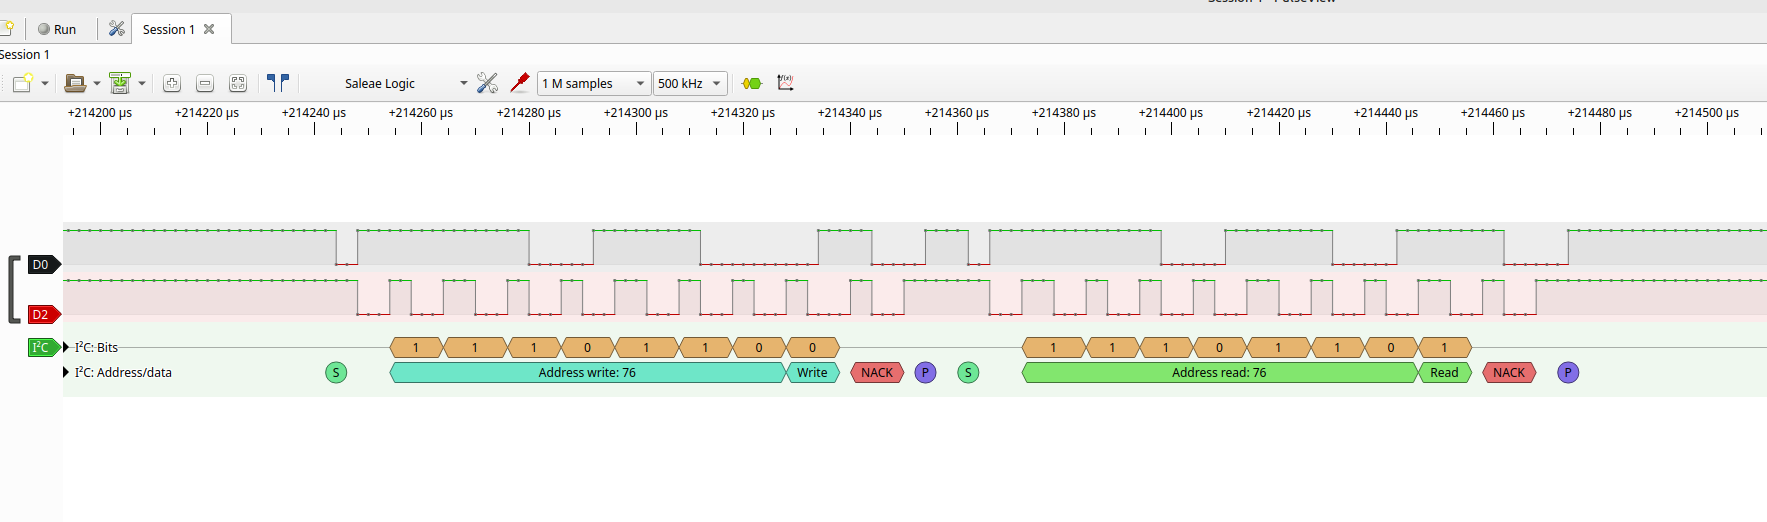Viewport: 1767px width, 522px height.
Task: Expand the I²C: Address/data row
Action: (x=67, y=372)
